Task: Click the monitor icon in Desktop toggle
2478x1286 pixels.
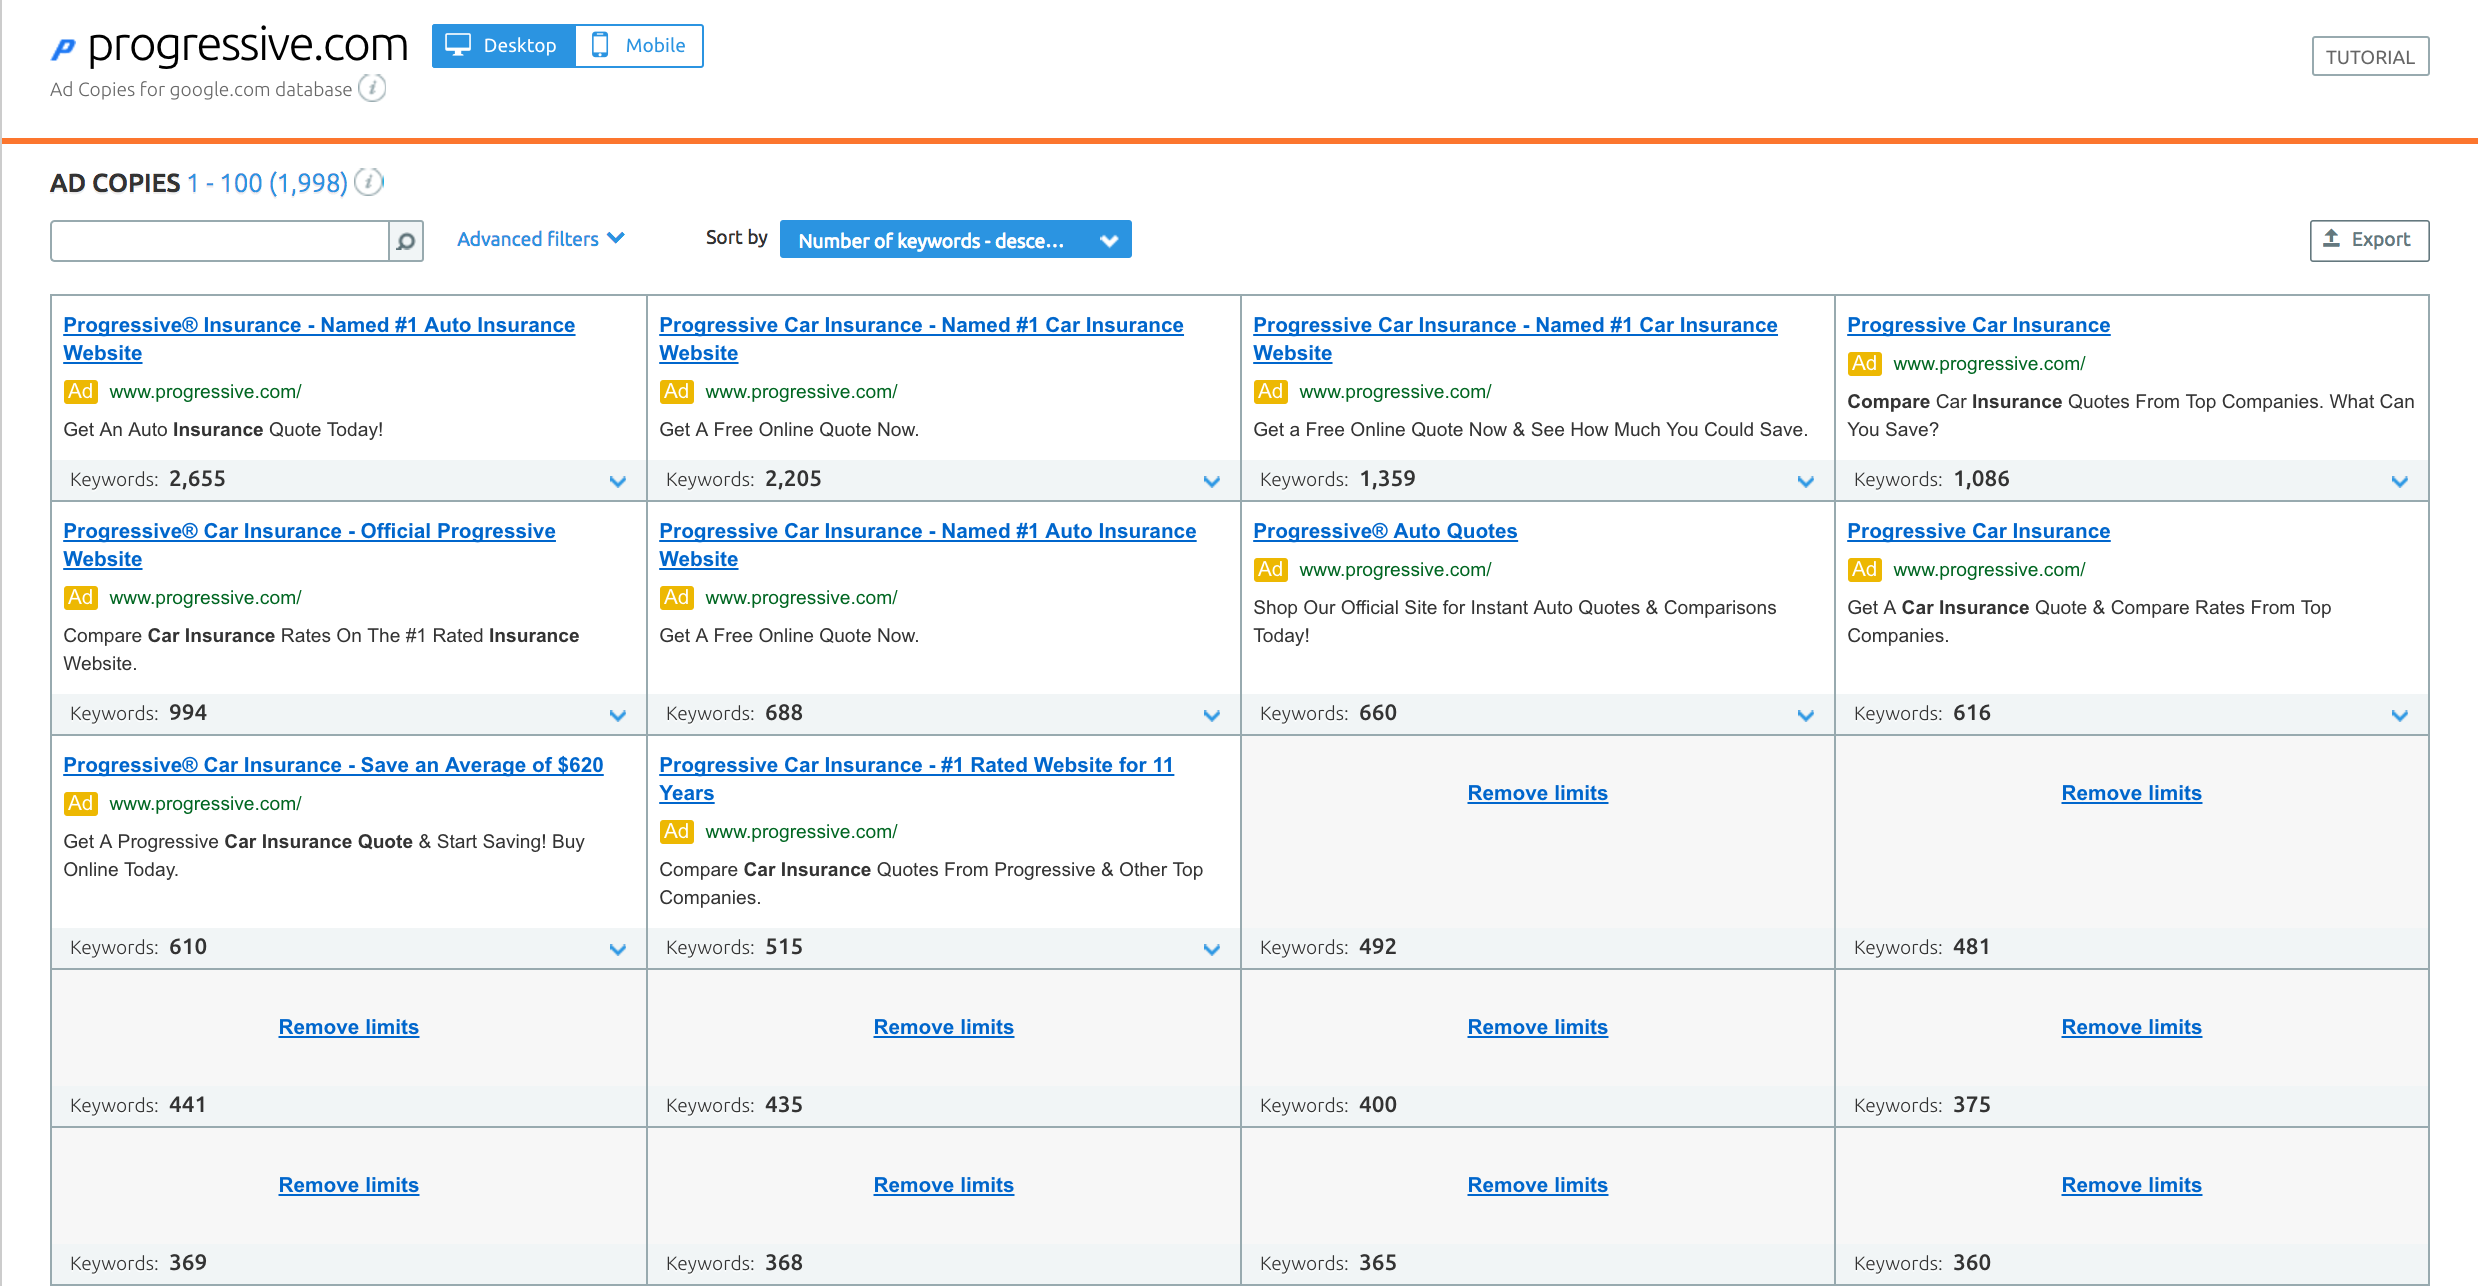Action: [x=458, y=45]
